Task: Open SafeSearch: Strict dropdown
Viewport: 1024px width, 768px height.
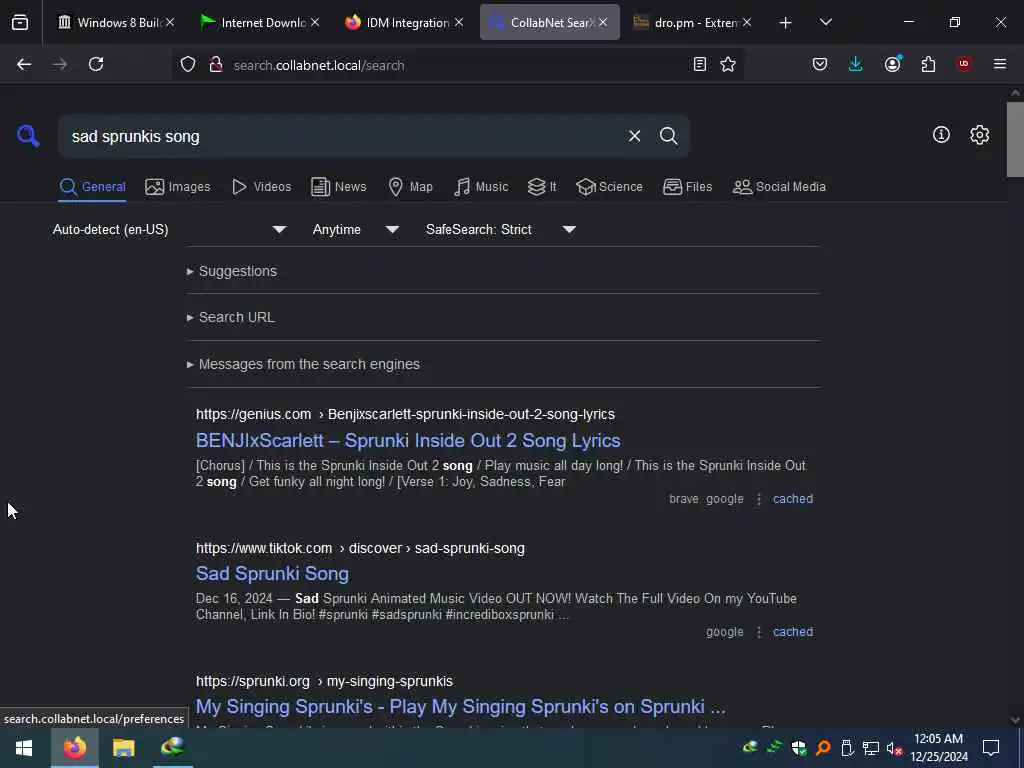Action: (x=501, y=229)
